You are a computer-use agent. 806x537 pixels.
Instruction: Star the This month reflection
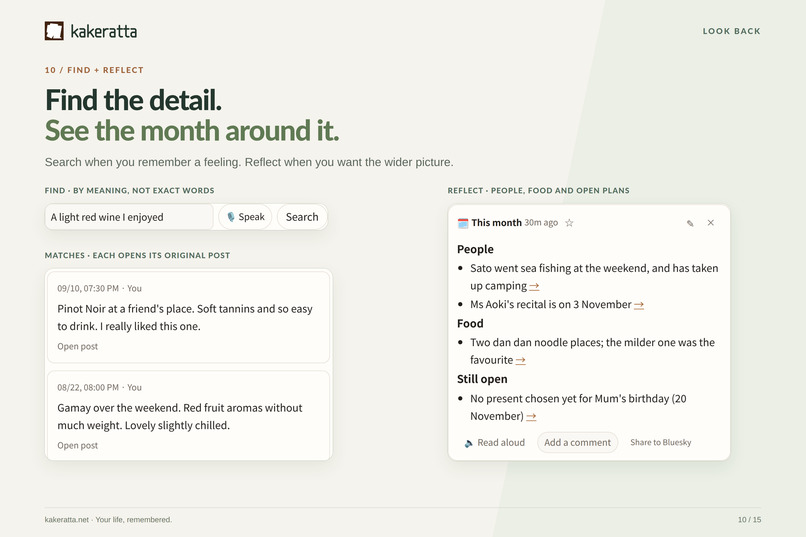pos(569,223)
